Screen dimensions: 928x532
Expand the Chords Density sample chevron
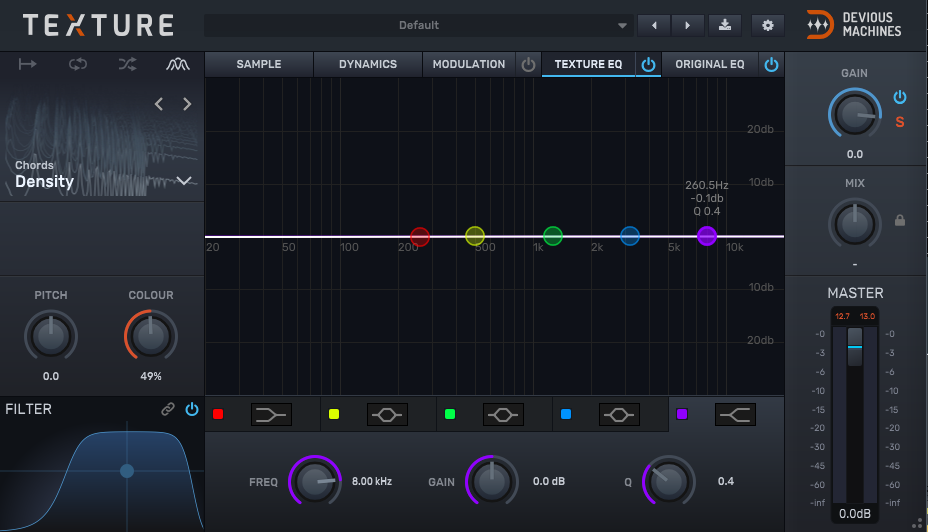click(184, 180)
